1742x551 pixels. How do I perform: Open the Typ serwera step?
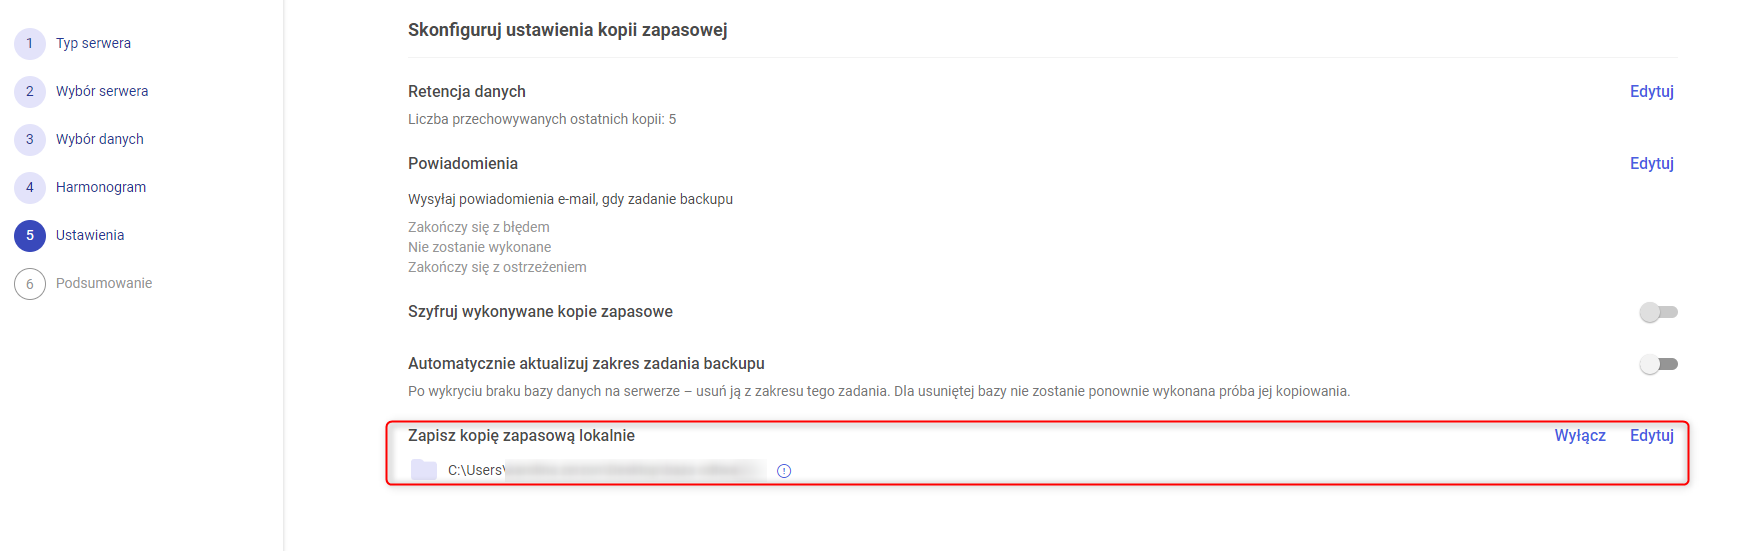pos(93,44)
